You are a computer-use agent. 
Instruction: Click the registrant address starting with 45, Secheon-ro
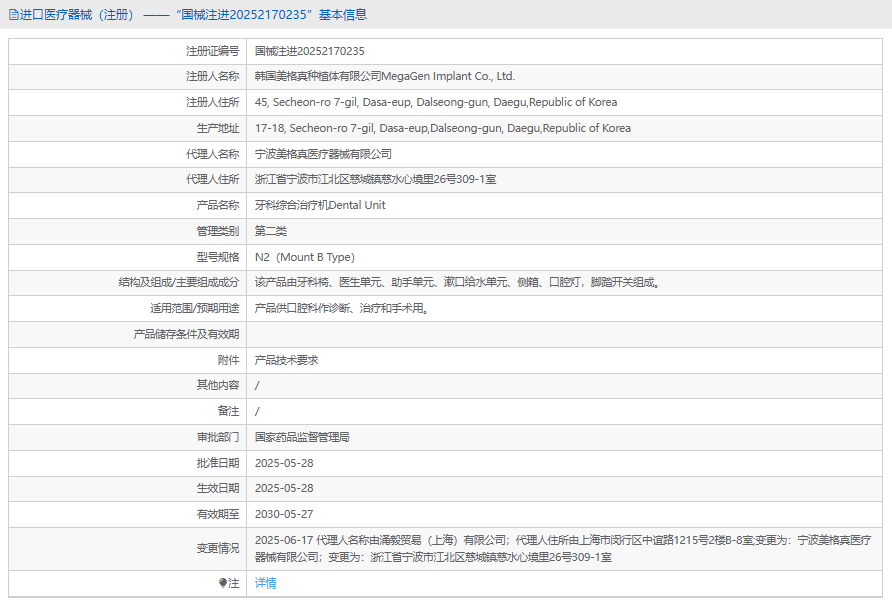coord(435,102)
